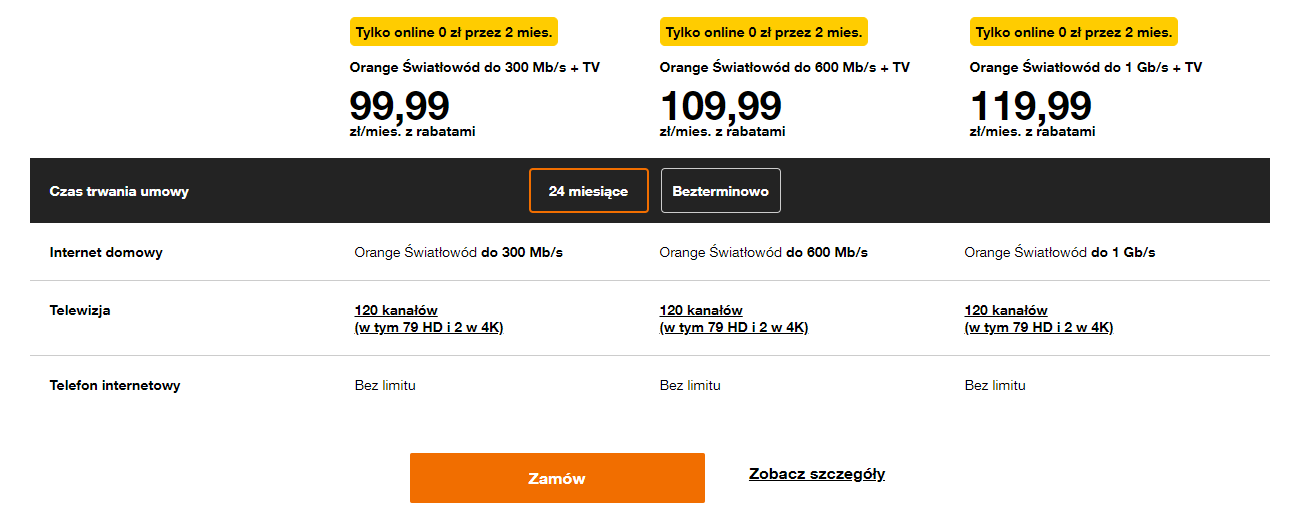Click the 109,99 price
Image resolution: width=1291 pixels, height=518 pixels.
[x=721, y=105]
